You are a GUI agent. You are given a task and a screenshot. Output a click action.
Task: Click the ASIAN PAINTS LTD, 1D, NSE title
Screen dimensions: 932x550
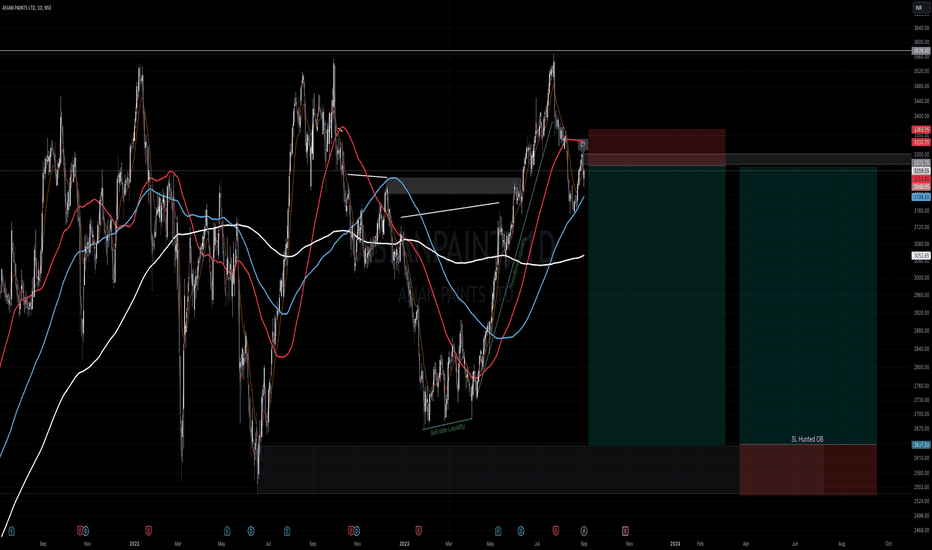click(27, 8)
